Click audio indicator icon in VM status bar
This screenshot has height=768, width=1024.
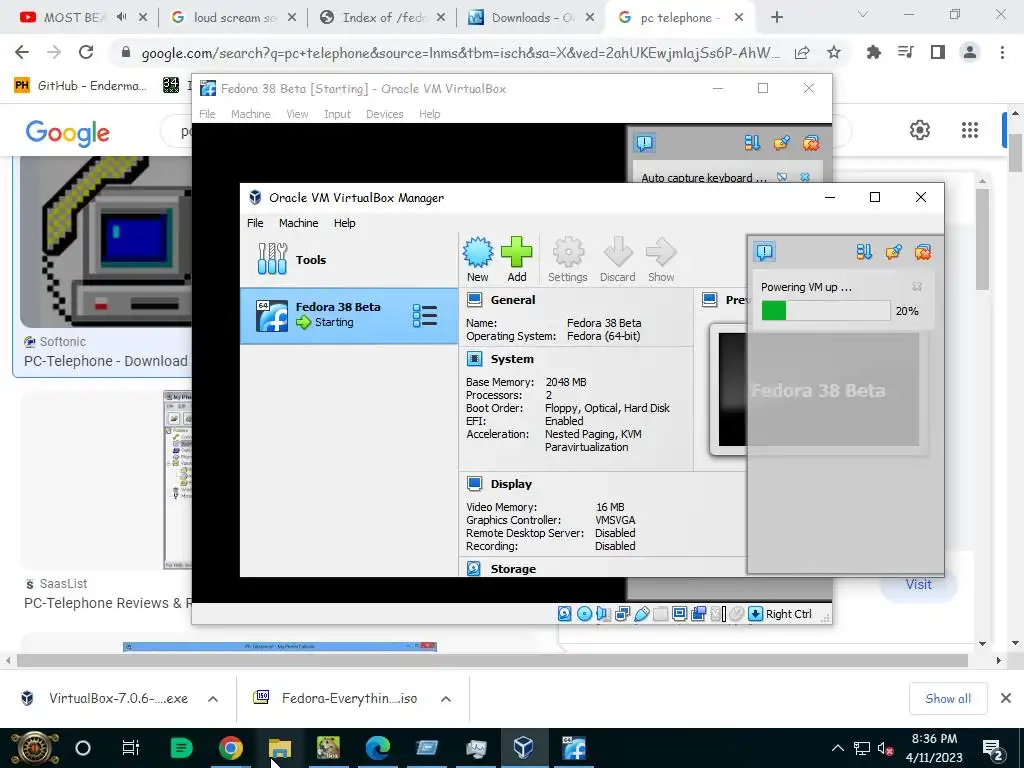603,614
